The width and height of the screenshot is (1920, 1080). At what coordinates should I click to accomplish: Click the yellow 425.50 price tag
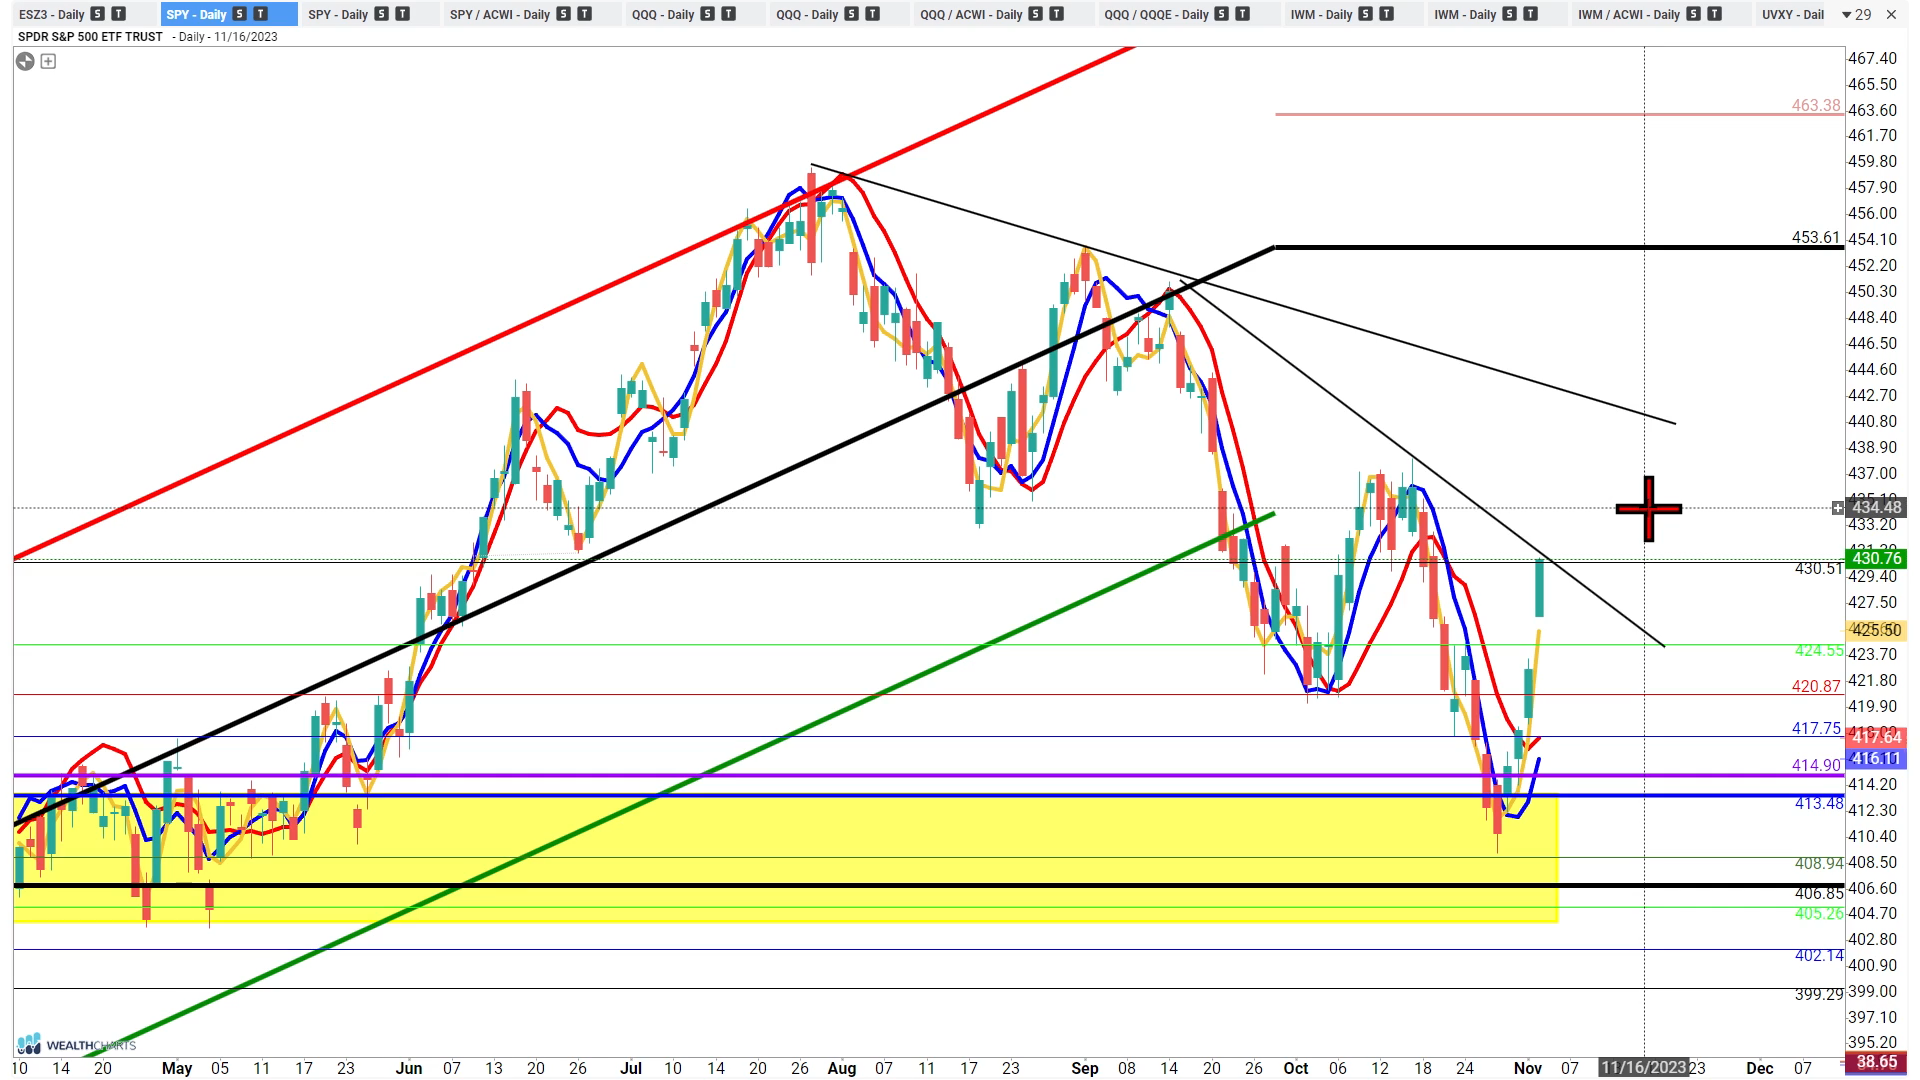pos(1877,630)
